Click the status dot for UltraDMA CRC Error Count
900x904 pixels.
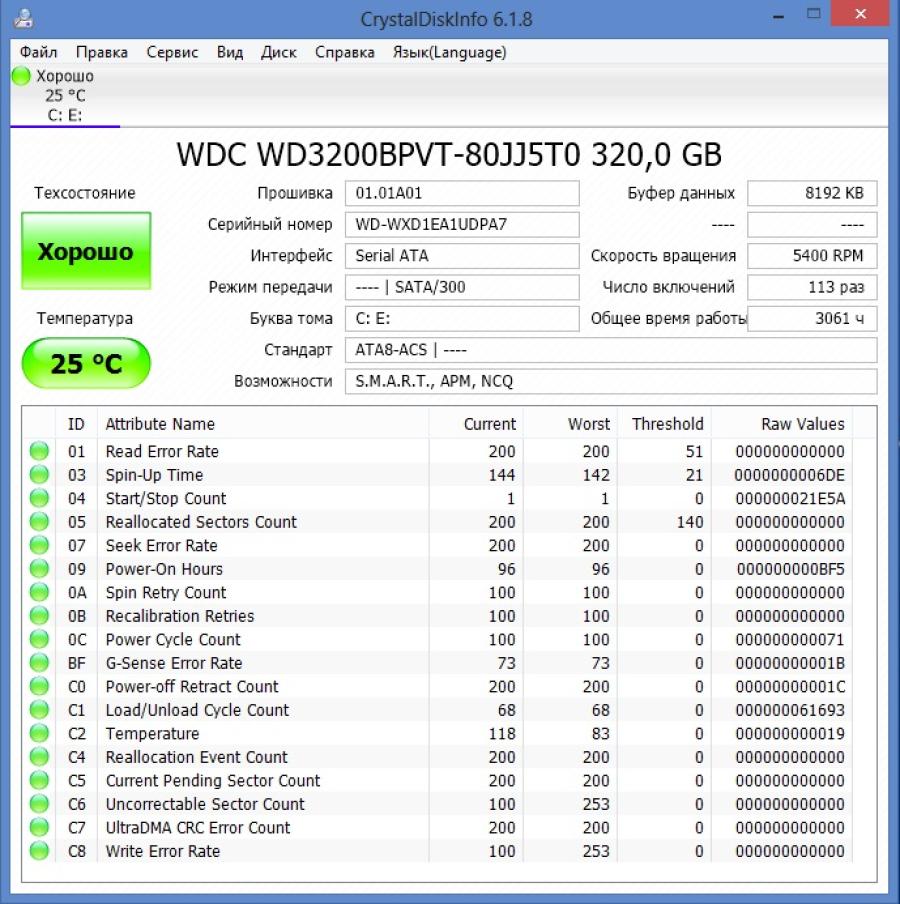38,828
